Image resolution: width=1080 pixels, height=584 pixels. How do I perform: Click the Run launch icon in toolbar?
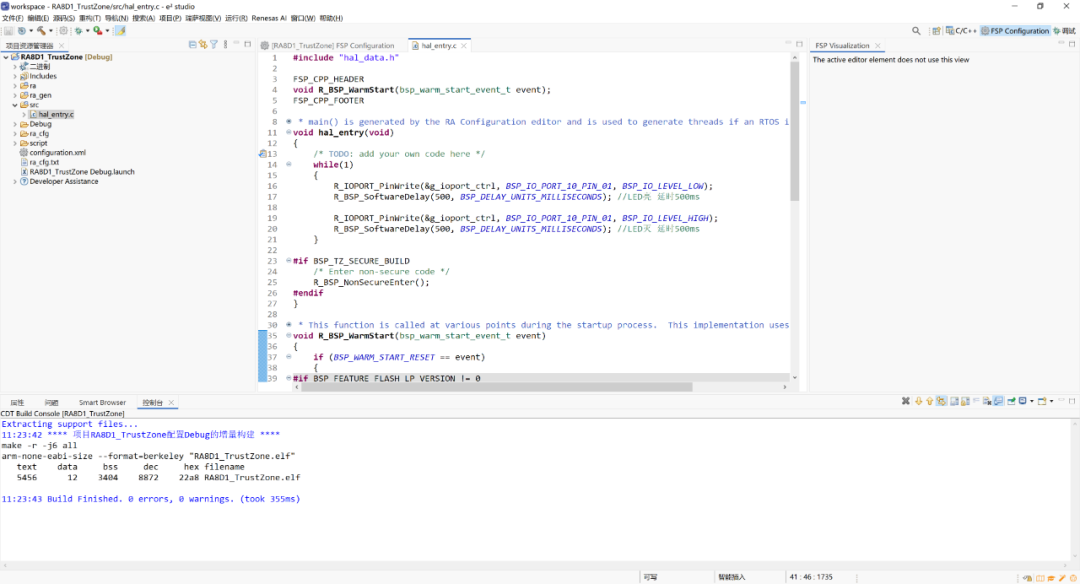tap(98, 30)
